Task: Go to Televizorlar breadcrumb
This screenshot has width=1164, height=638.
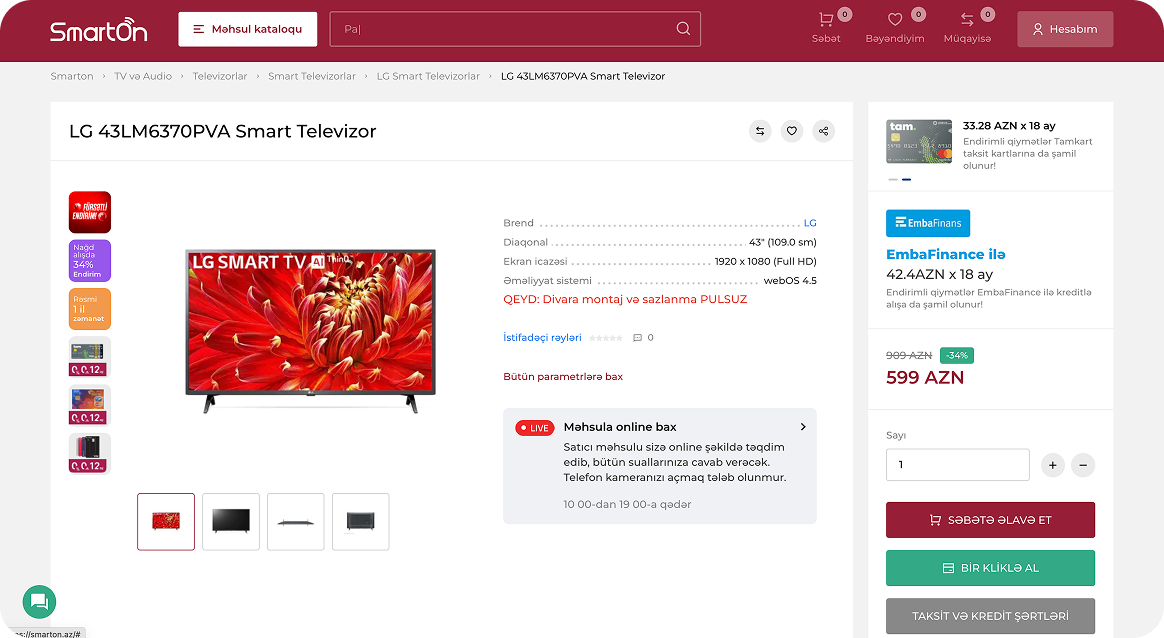Action: (220, 76)
